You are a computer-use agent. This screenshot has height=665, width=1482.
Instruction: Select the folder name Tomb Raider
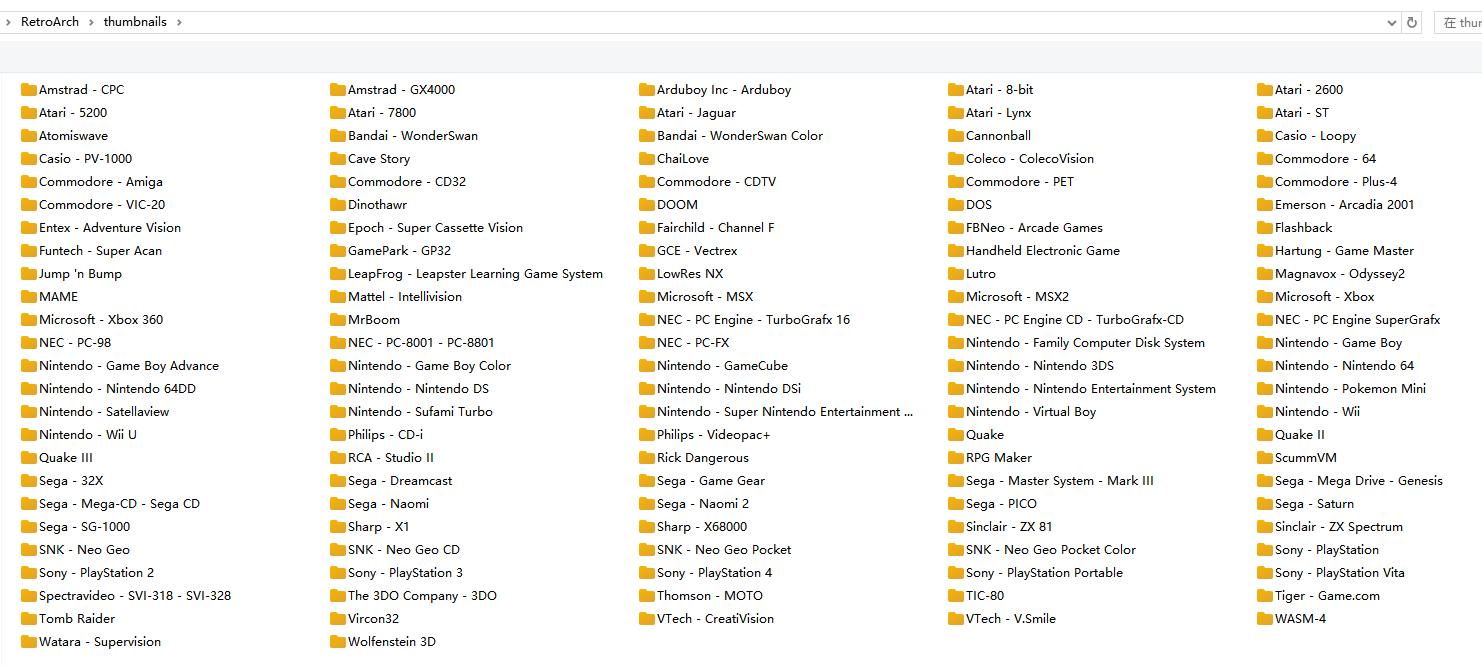point(77,619)
